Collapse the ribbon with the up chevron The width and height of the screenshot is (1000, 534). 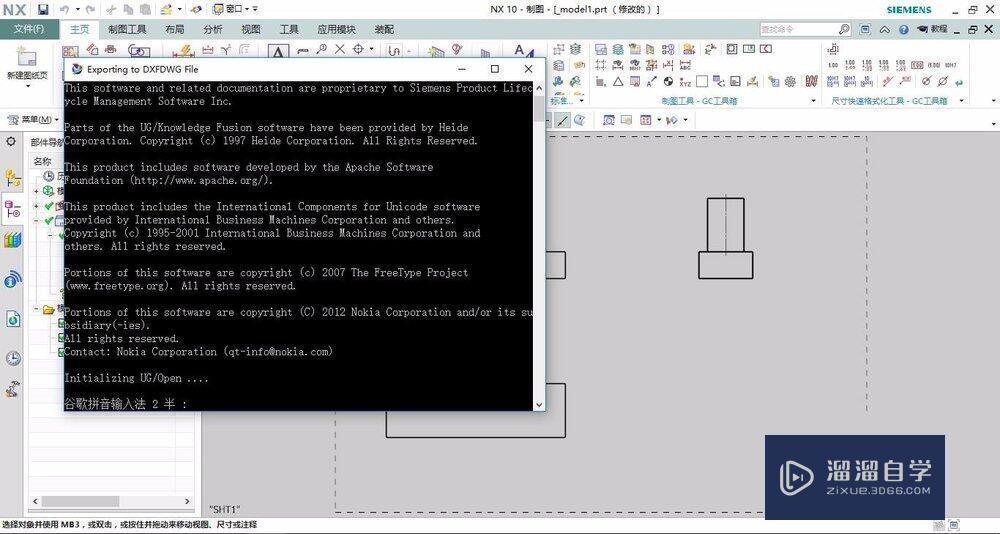pos(885,29)
